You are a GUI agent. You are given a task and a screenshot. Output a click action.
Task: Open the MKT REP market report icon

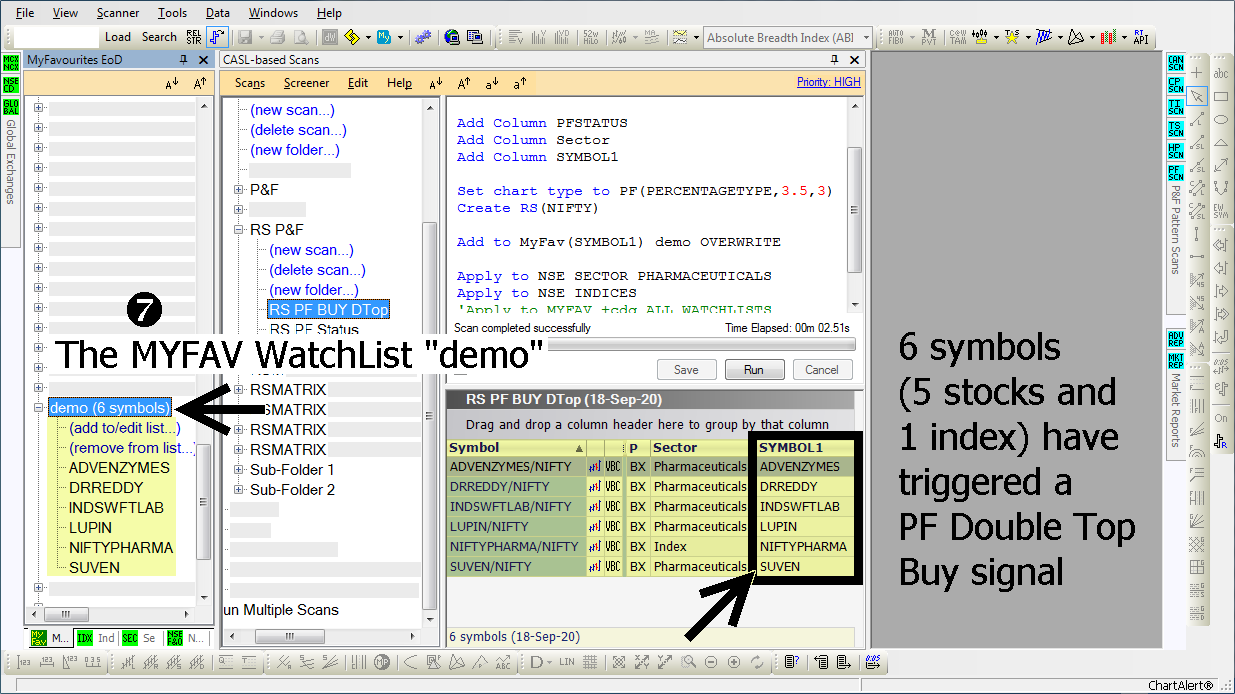pyautogui.click(x=1175, y=361)
